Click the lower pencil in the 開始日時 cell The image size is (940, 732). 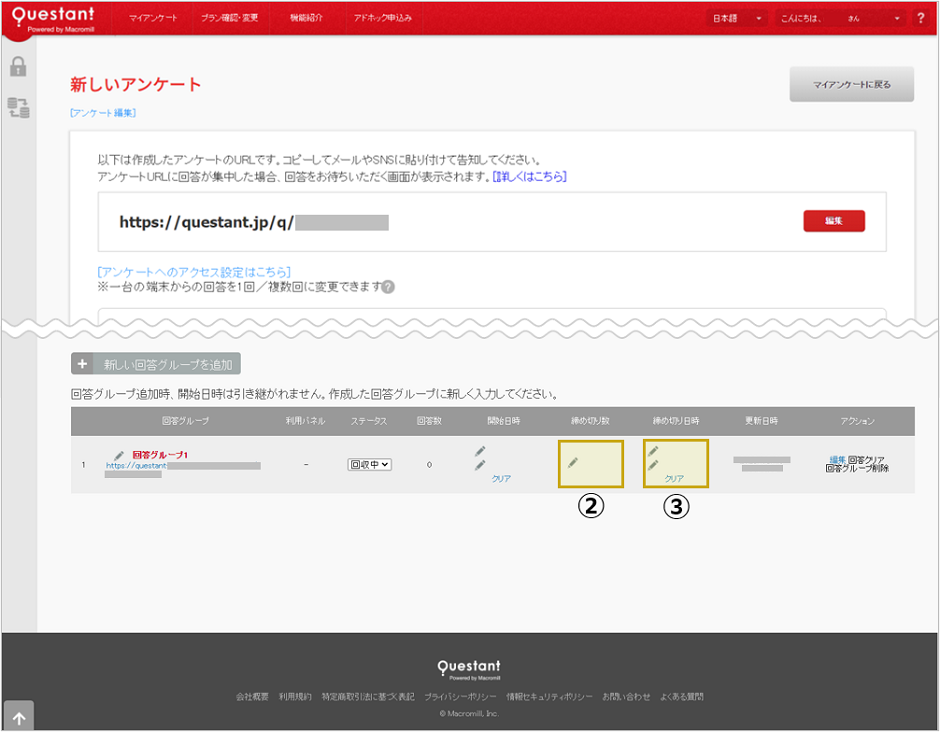point(480,465)
